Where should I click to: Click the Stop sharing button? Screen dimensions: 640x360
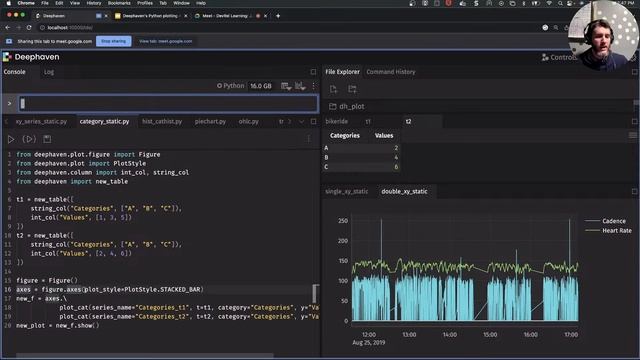tap(113, 41)
